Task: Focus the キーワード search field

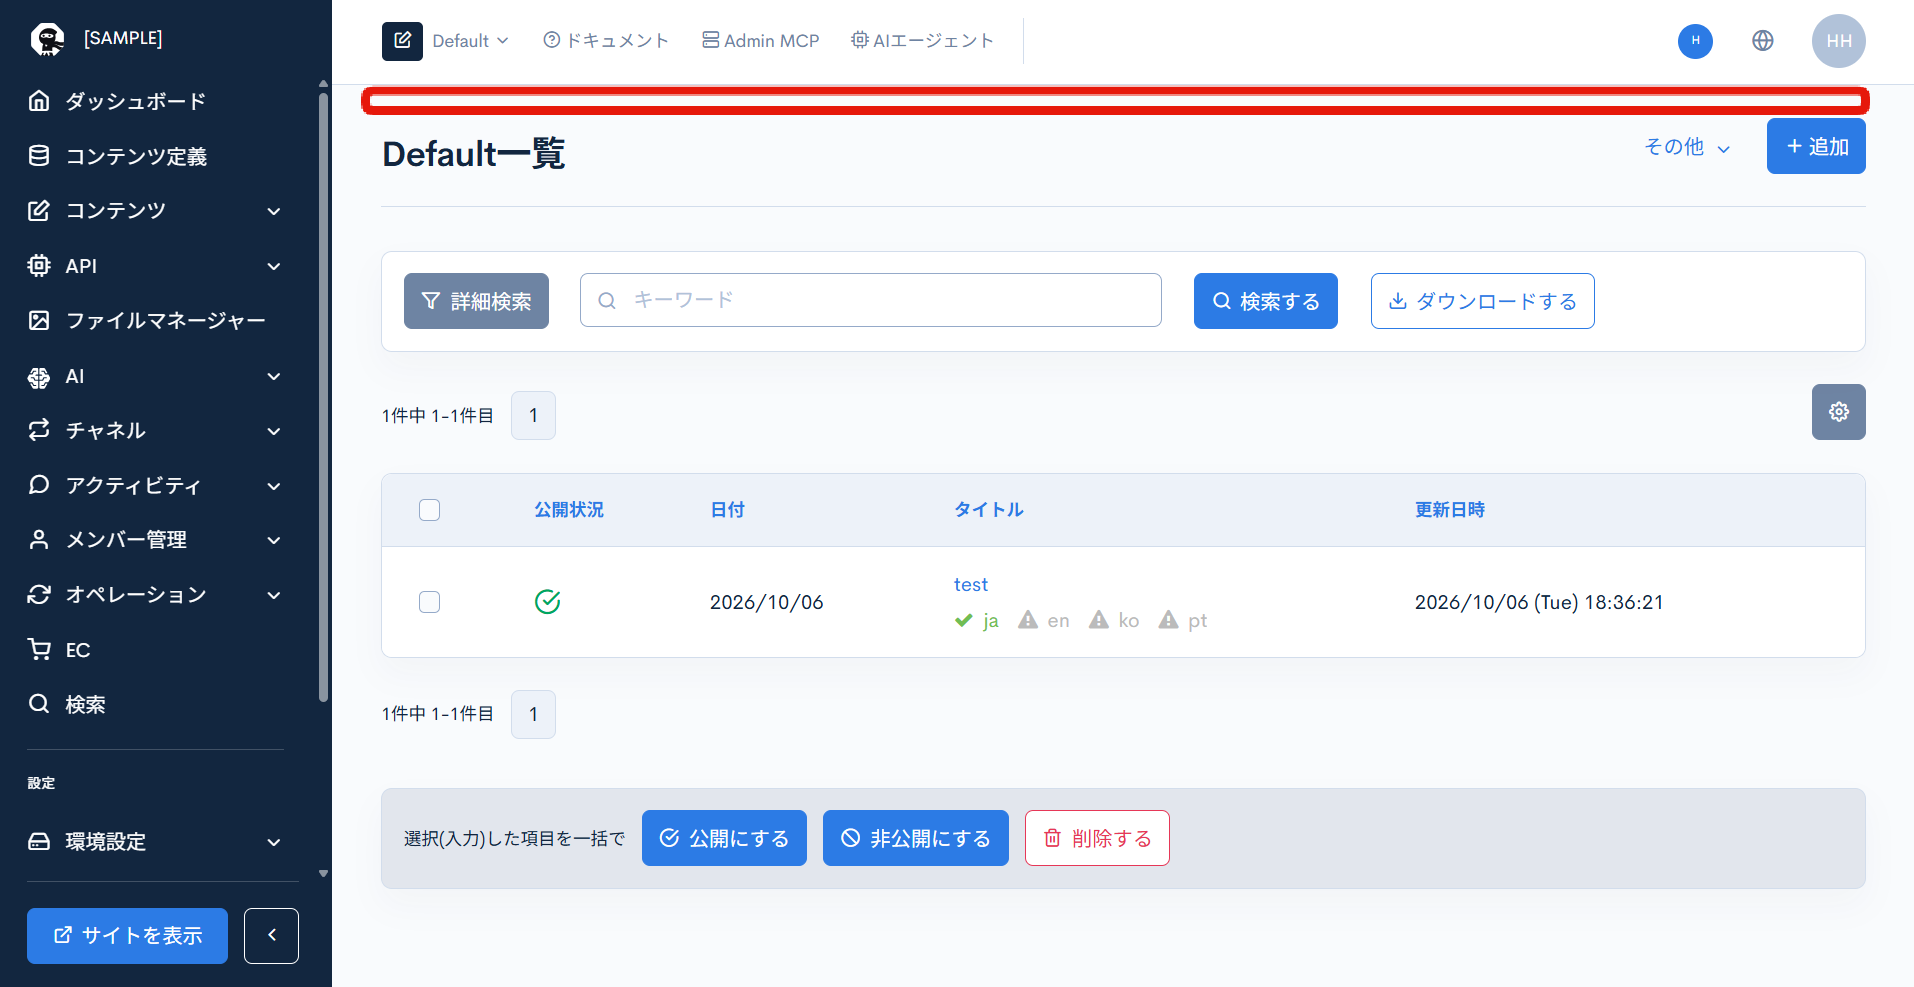Action: point(870,300)
